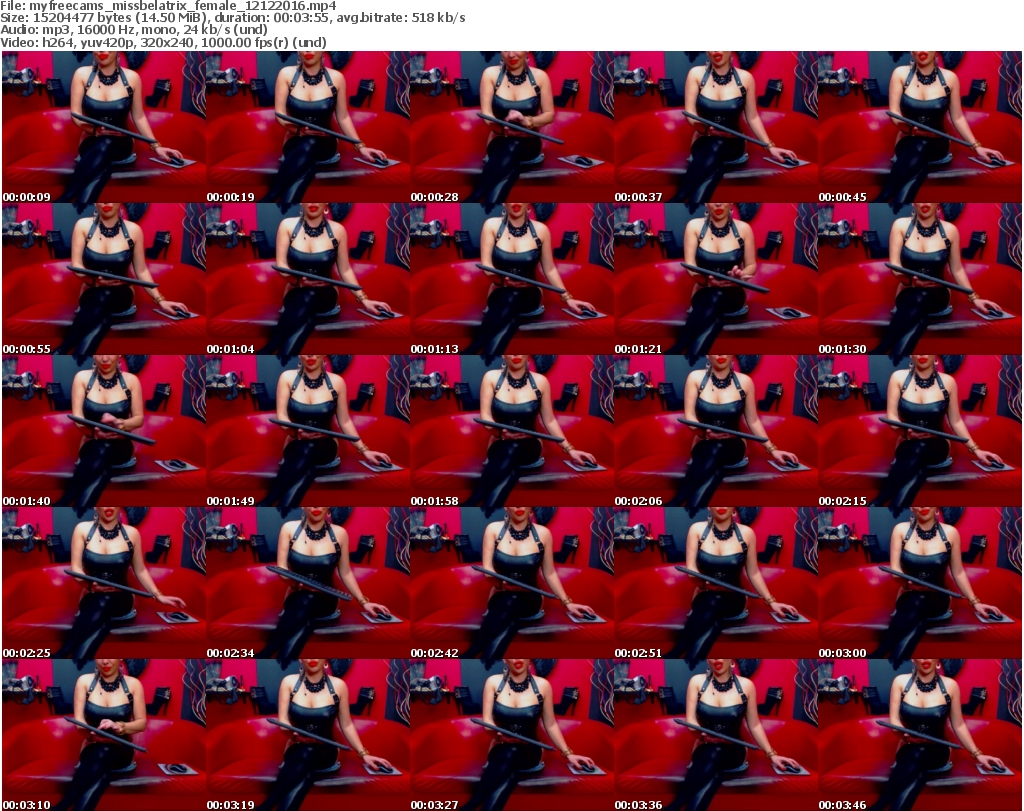The width and height of the screenshot is (1024, 811).
Task: Open the 00:03:19 frame
Action: (308, 735)
